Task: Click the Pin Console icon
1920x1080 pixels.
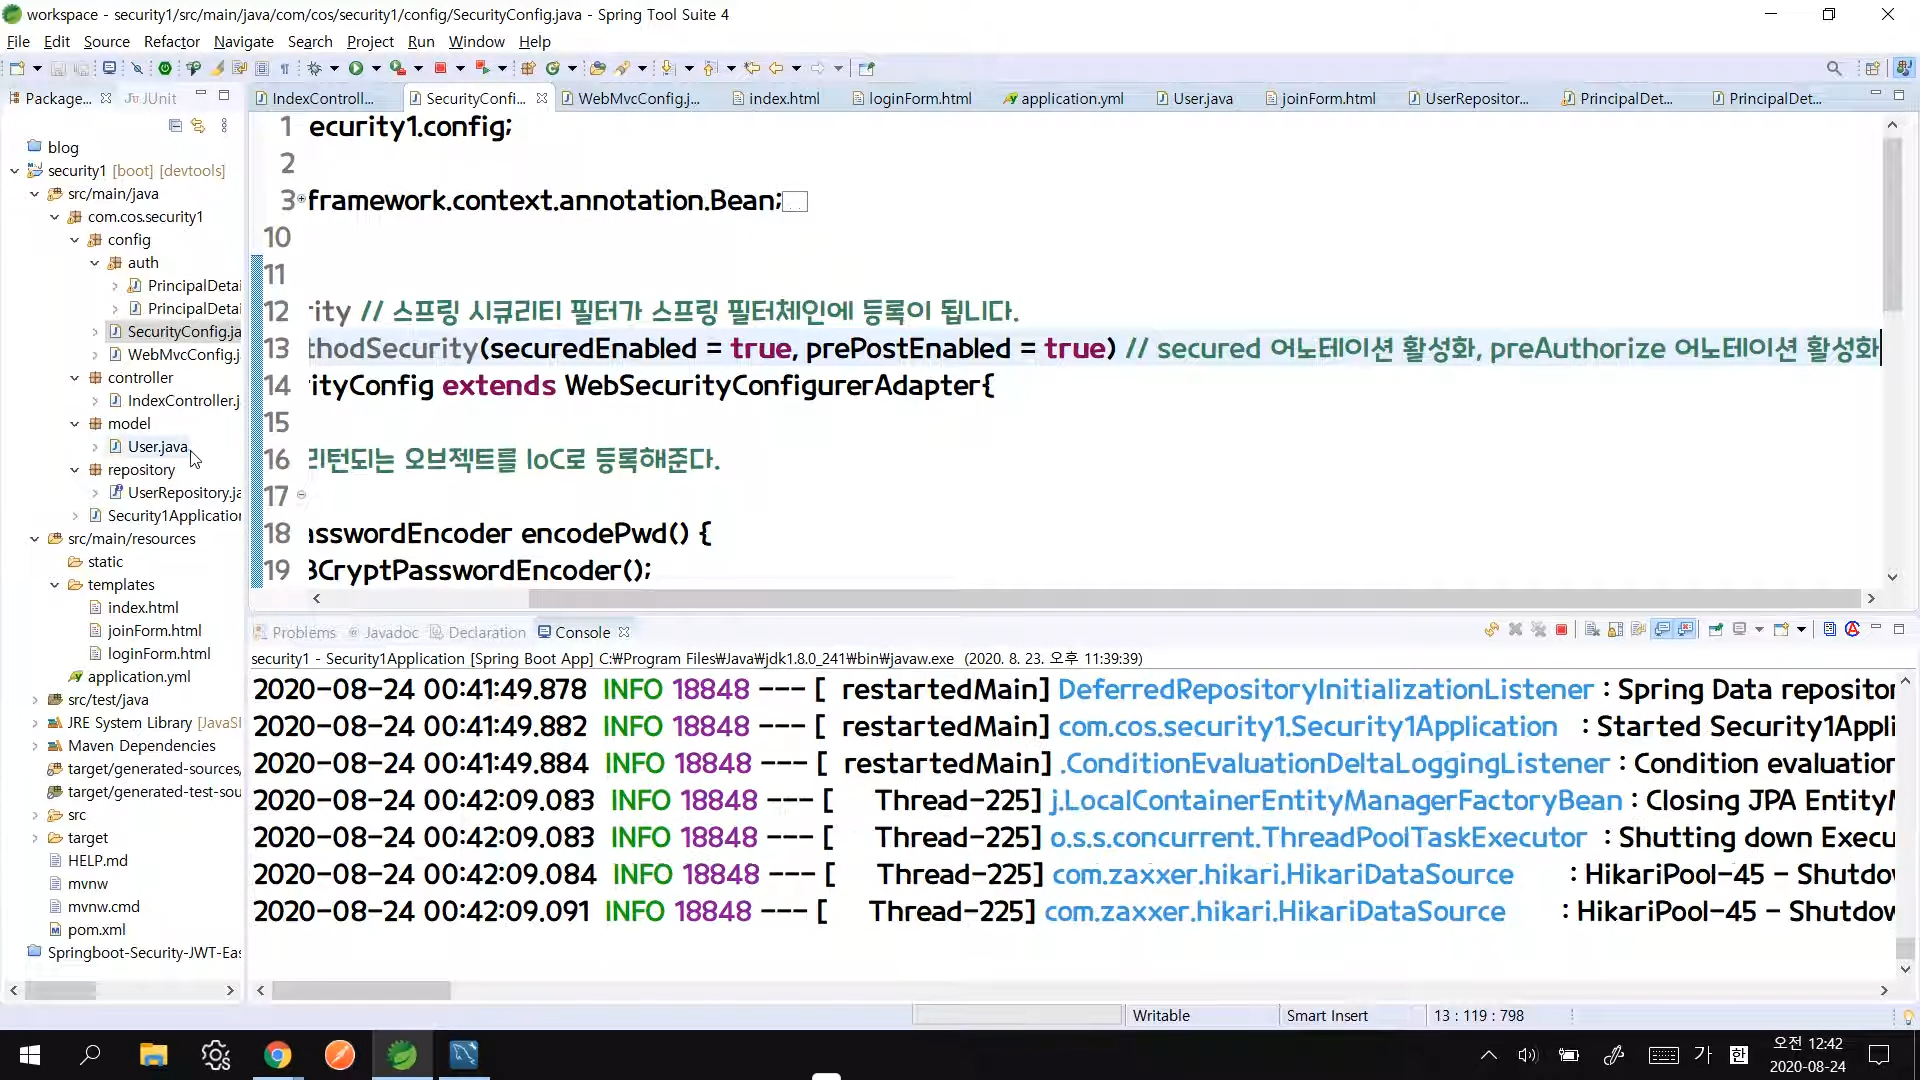Action: click(1716, 629)
